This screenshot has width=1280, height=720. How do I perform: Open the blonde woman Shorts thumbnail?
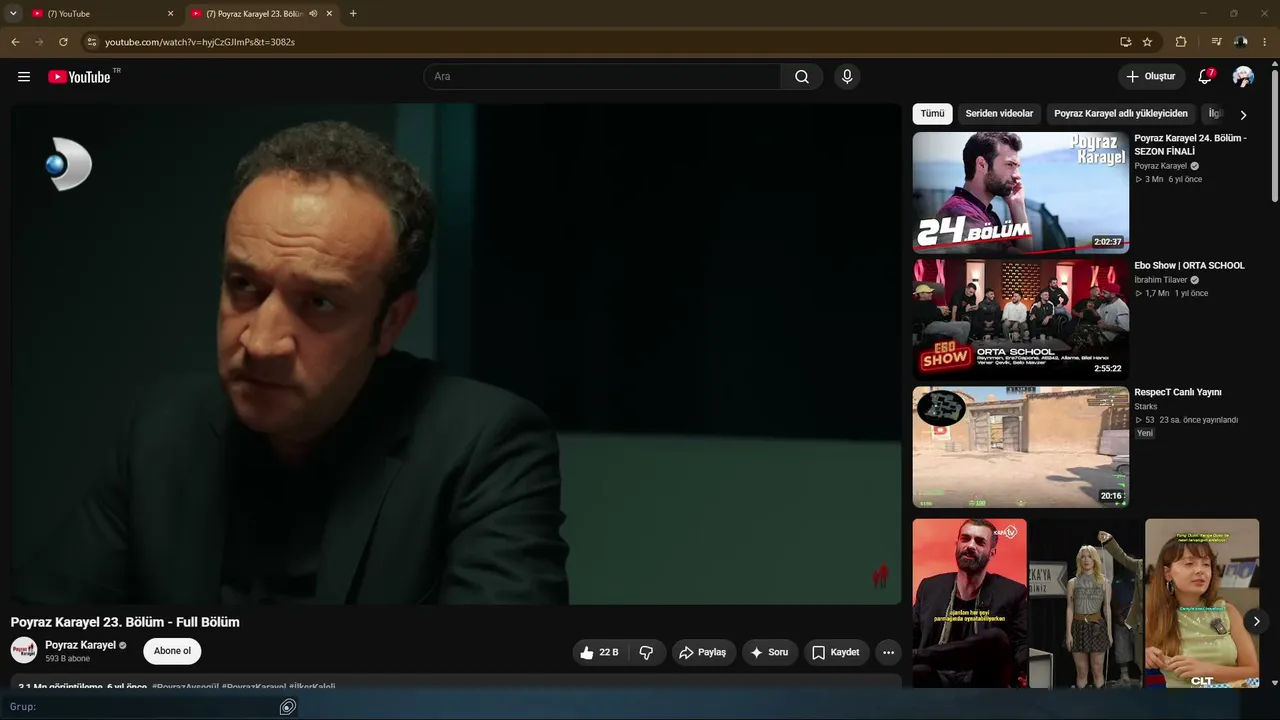coord(1086,603)
